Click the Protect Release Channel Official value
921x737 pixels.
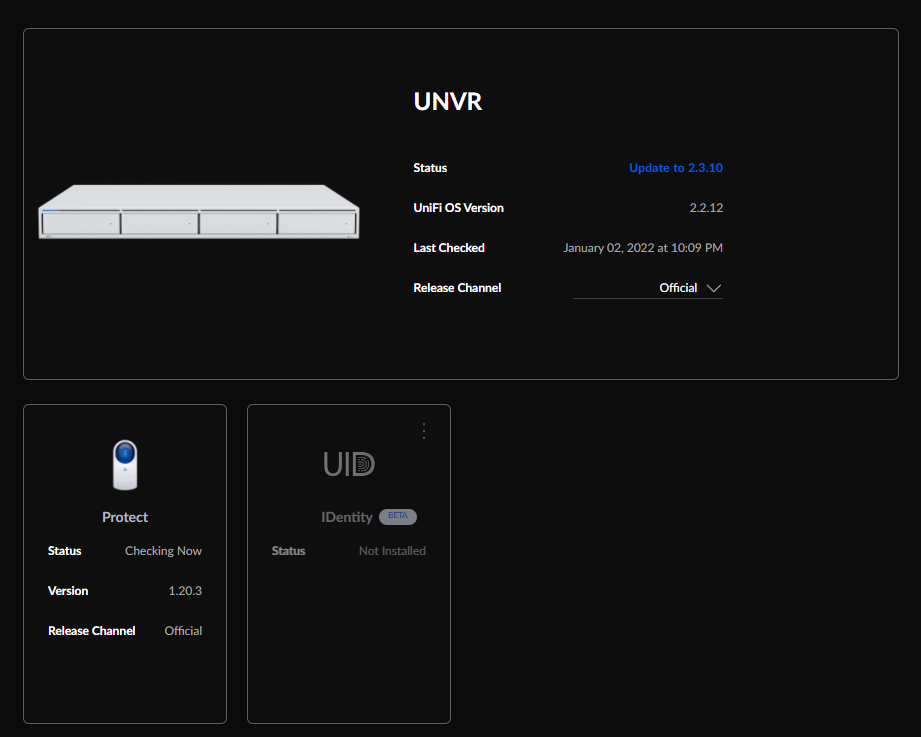point(183,631)
